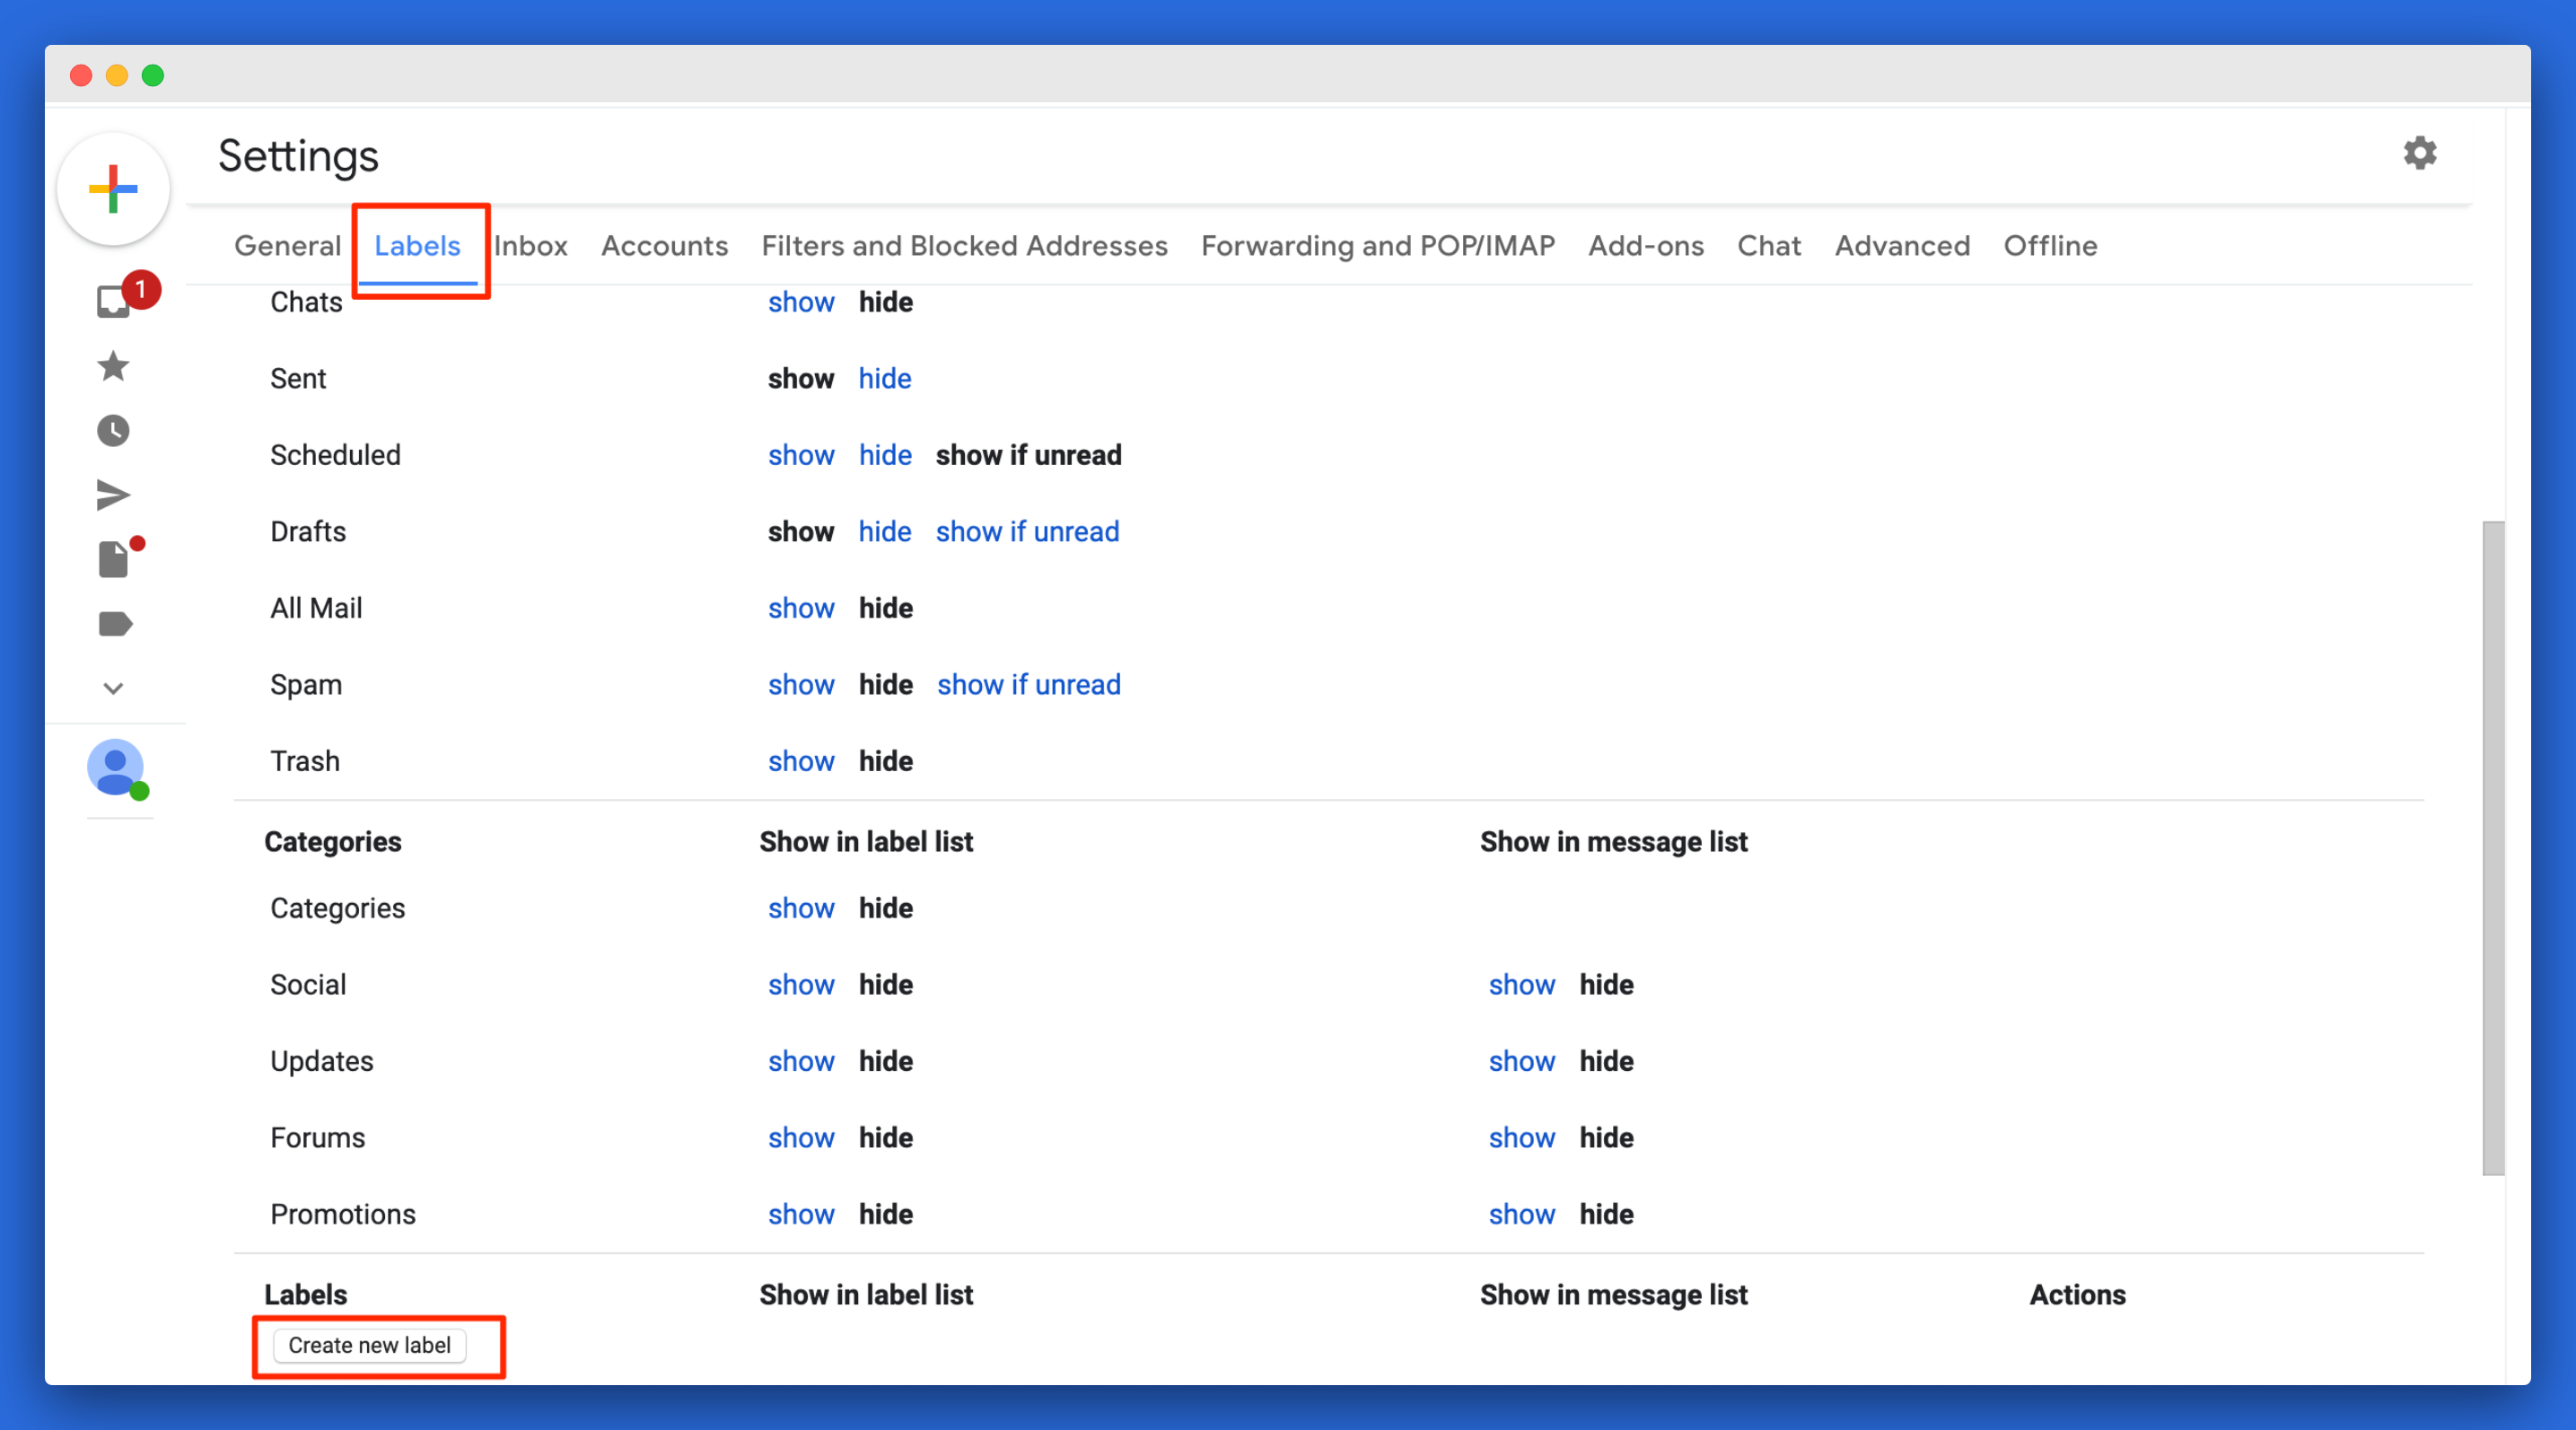2576x1430 pixels.
Task: Show Forums in label list
Action: coord(800,1138)
